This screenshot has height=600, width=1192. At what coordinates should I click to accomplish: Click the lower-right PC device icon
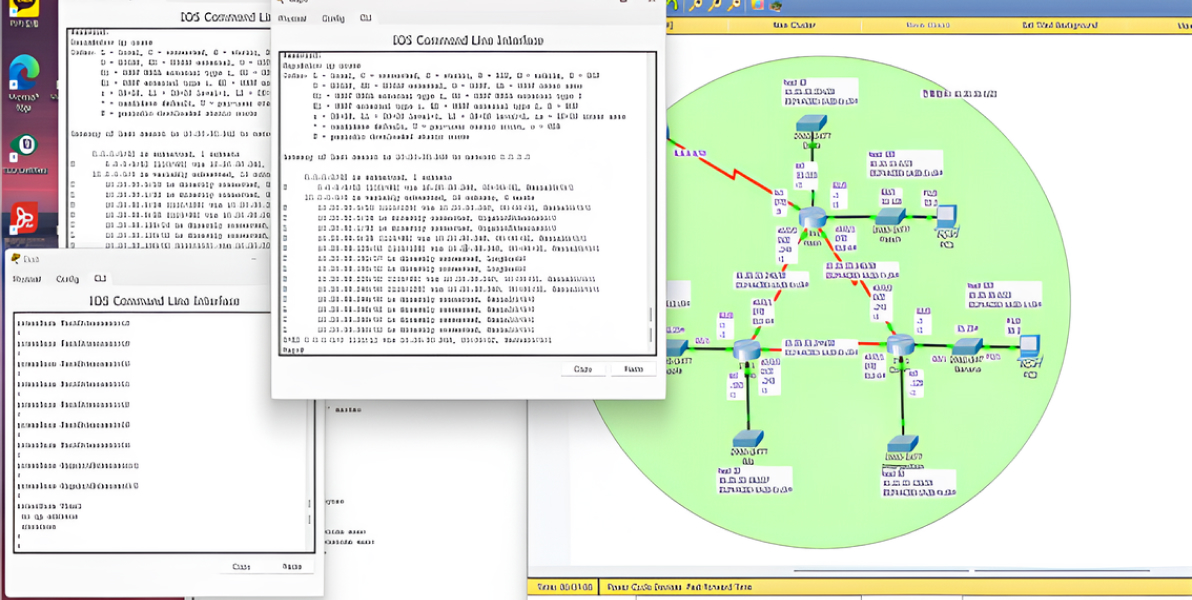1030,347
